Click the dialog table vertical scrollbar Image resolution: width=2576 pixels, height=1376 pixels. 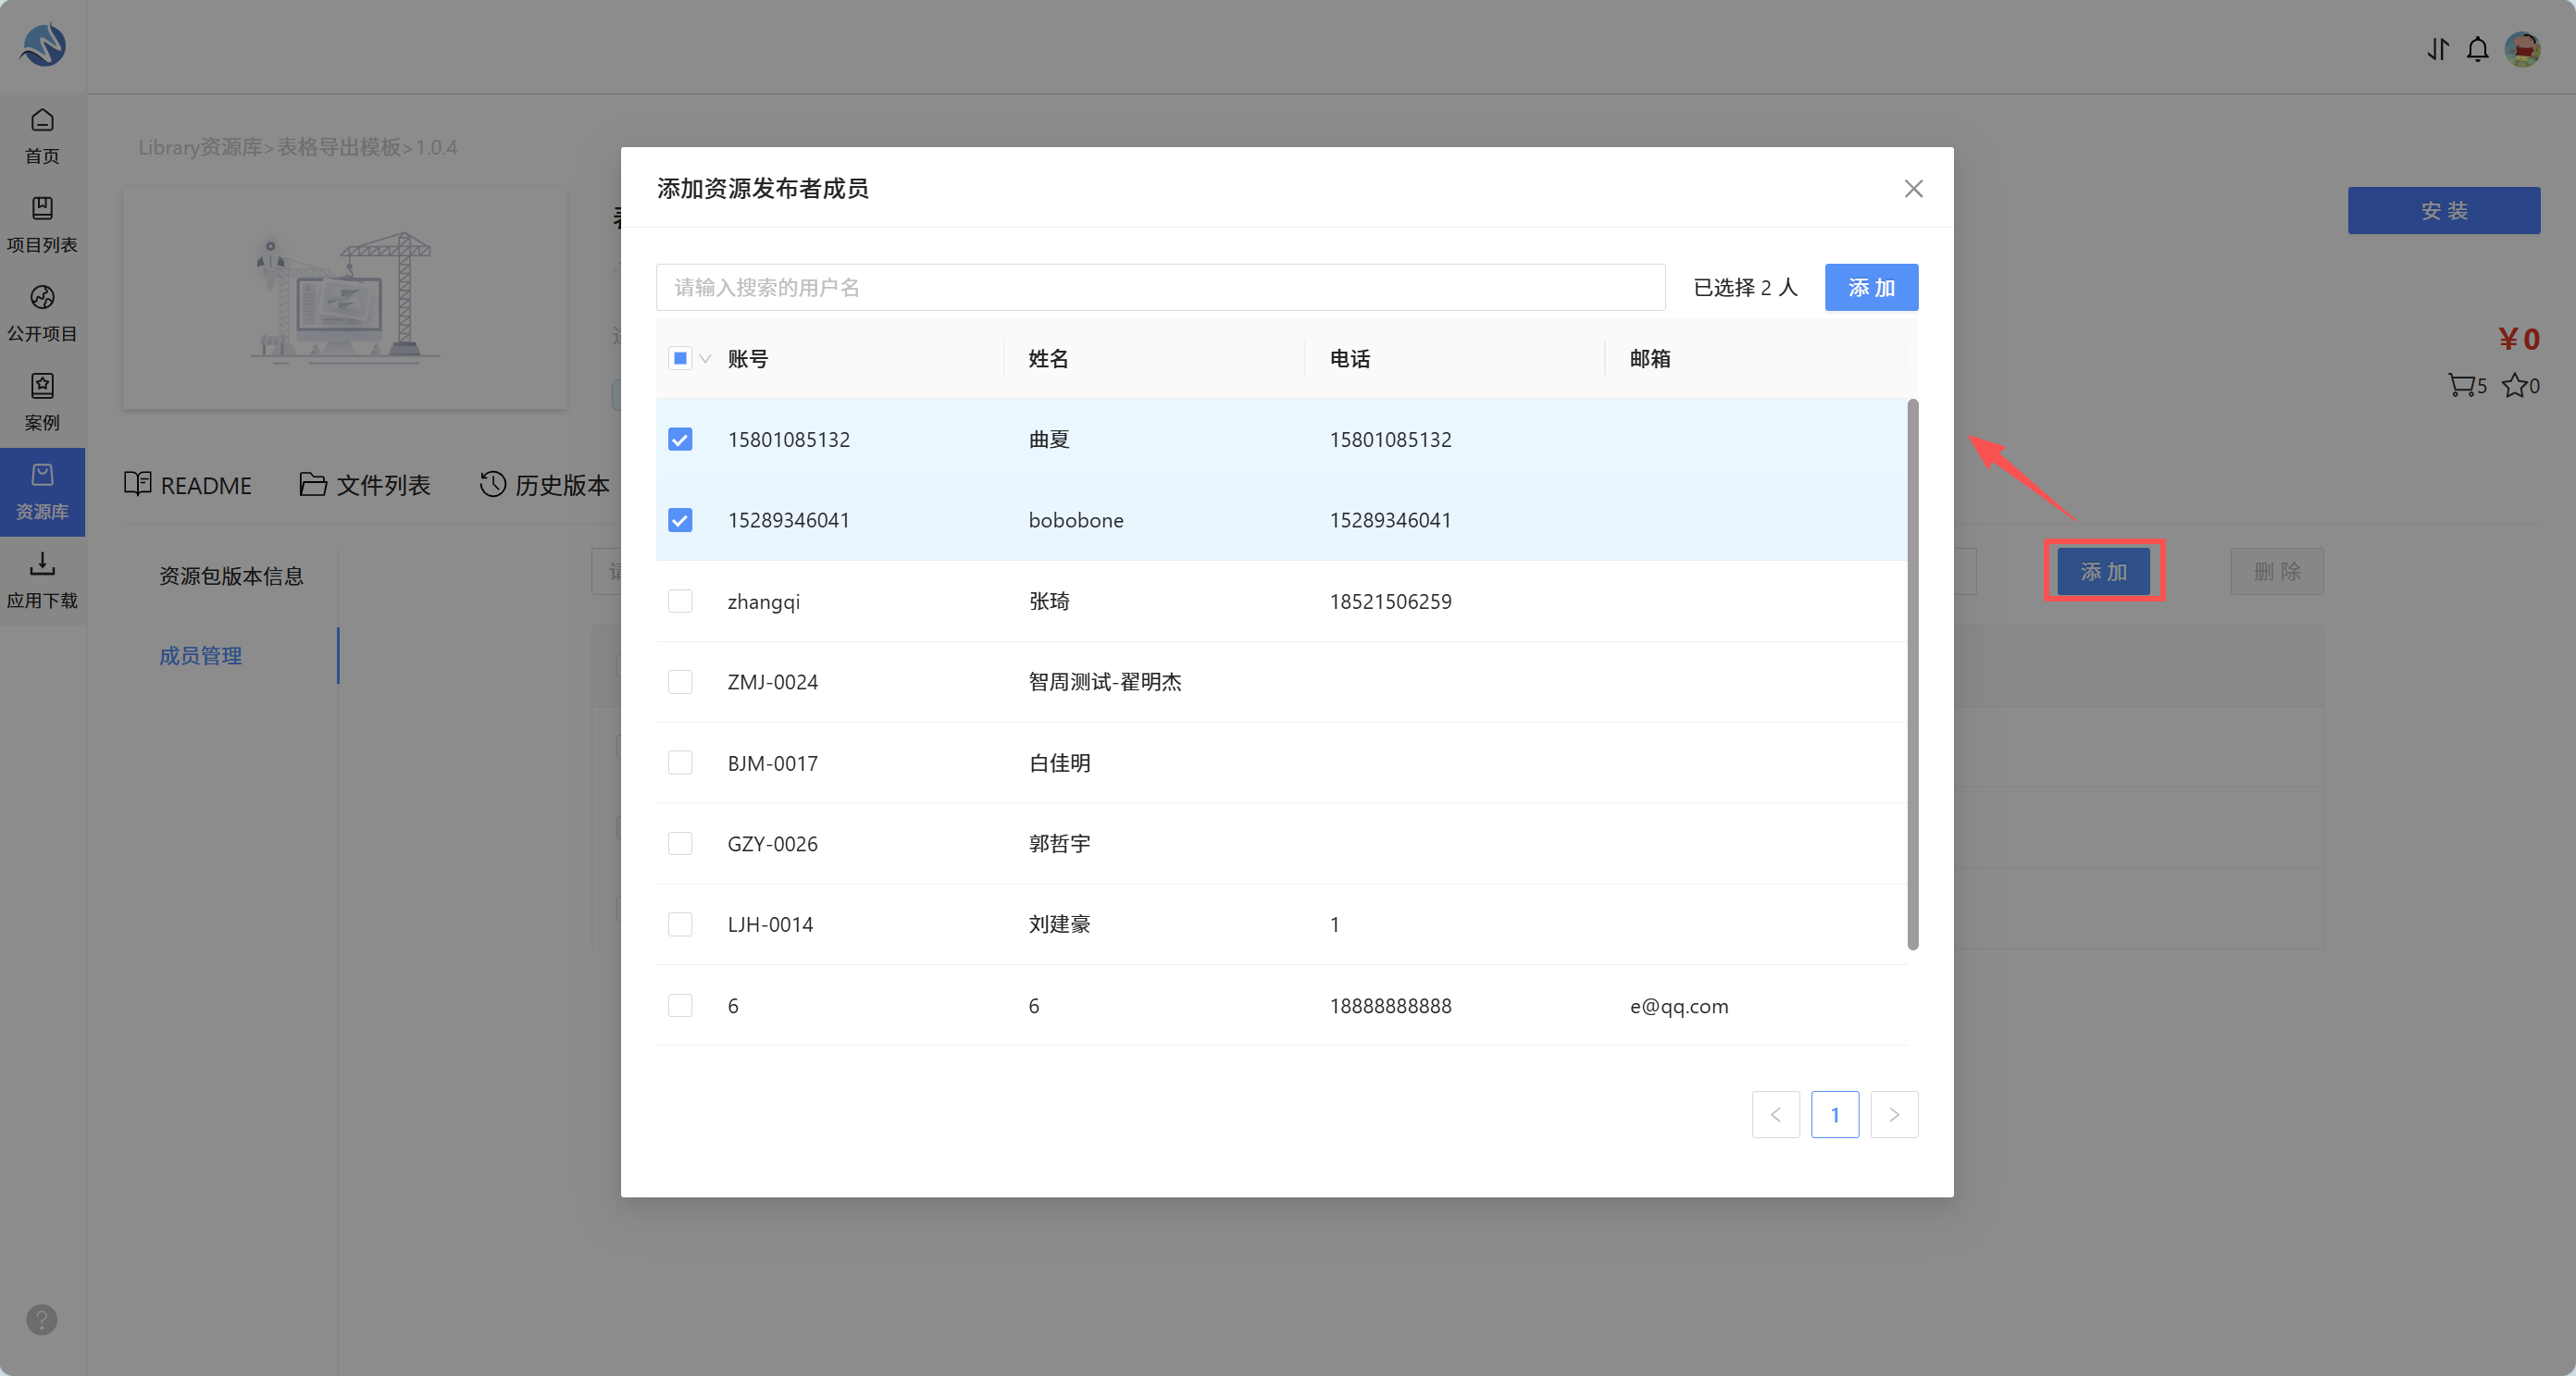point(1912,675)
